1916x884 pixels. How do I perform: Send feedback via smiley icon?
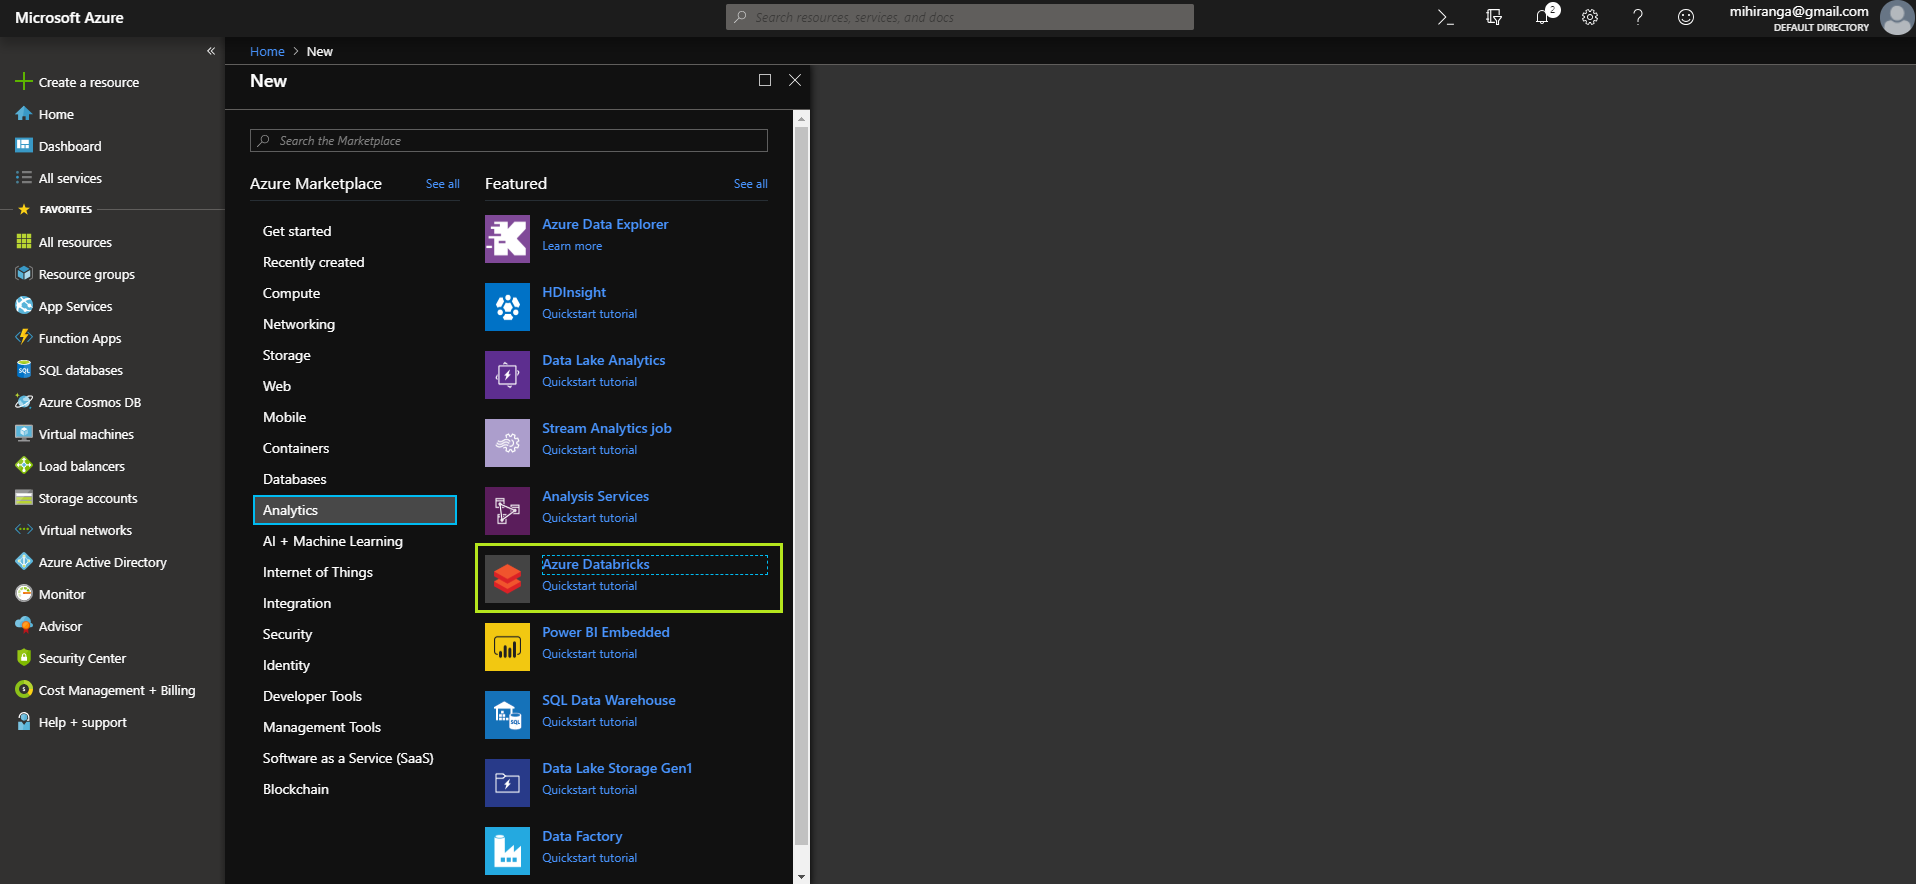1686,17
